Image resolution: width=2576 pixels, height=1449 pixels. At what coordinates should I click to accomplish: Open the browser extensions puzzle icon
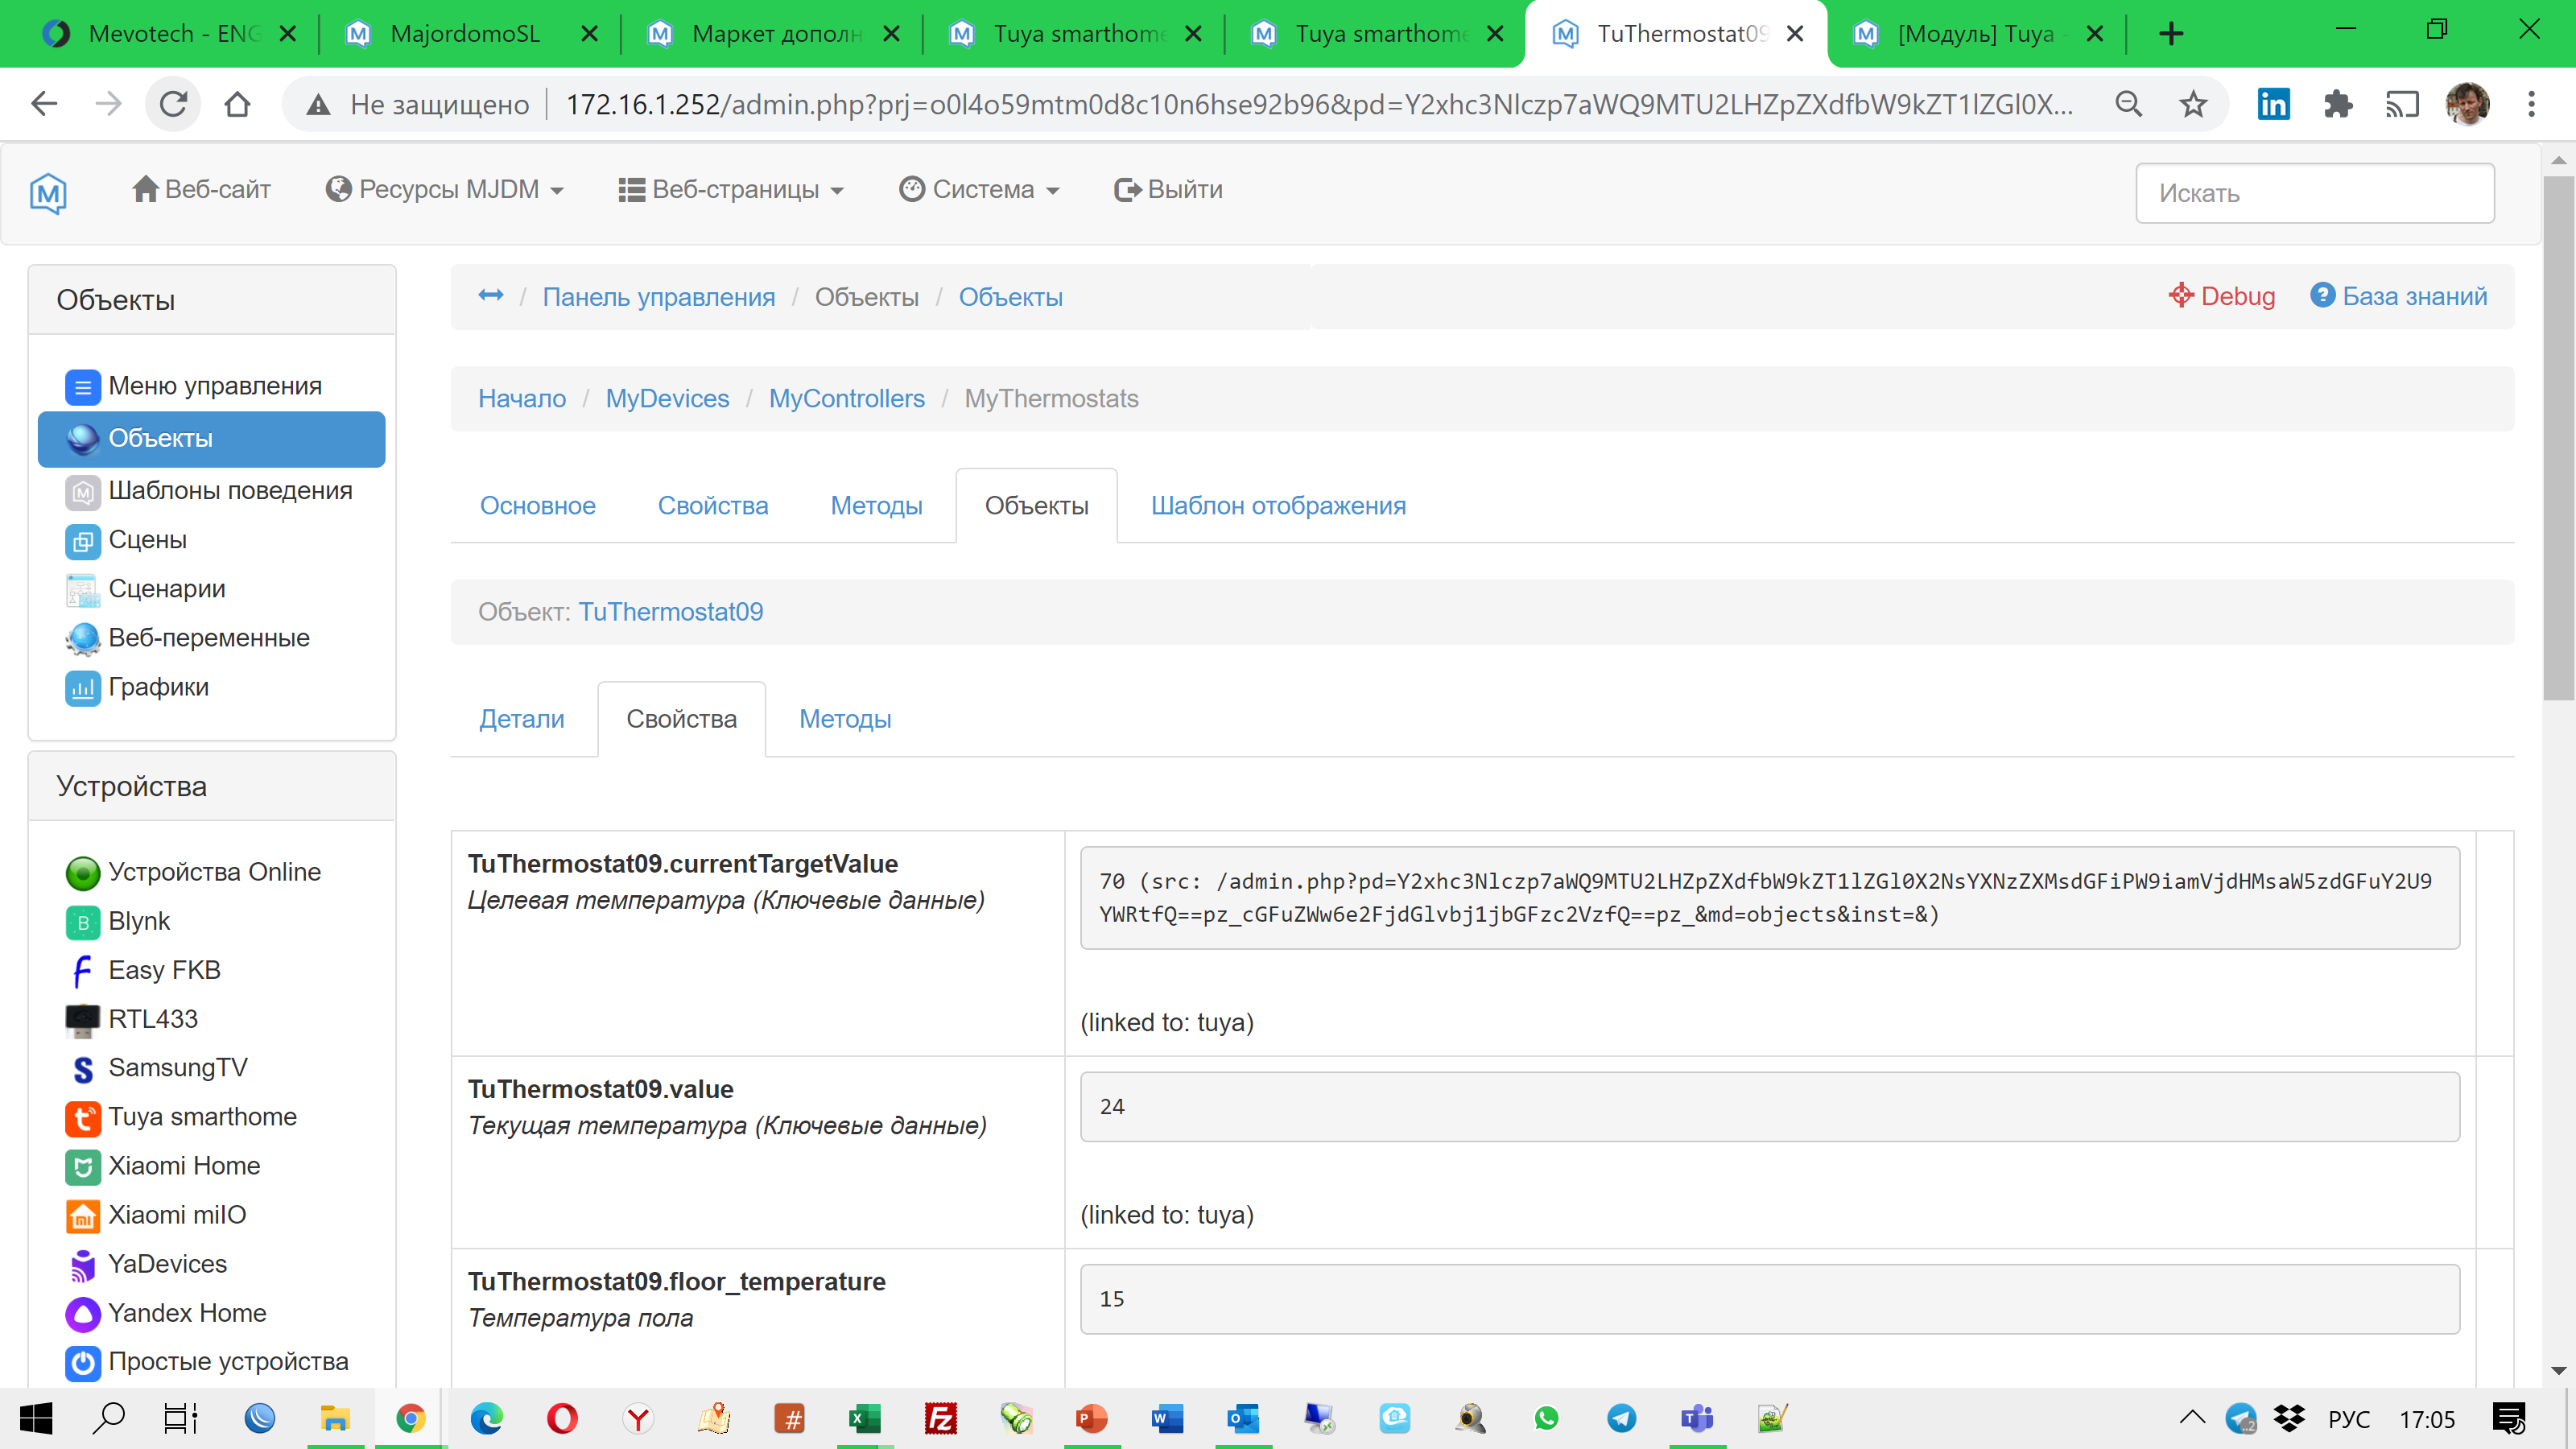[x=2337, y=104]
